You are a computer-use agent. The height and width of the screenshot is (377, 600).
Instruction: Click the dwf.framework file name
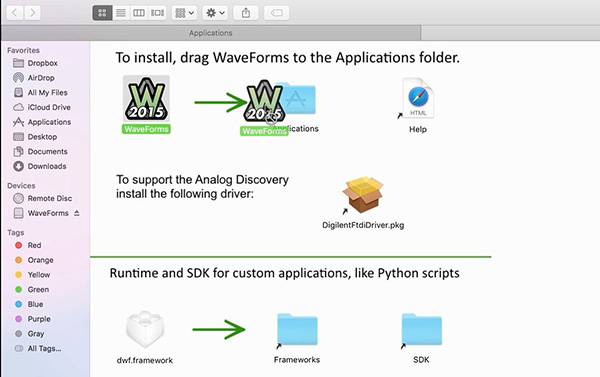[145, 360]
